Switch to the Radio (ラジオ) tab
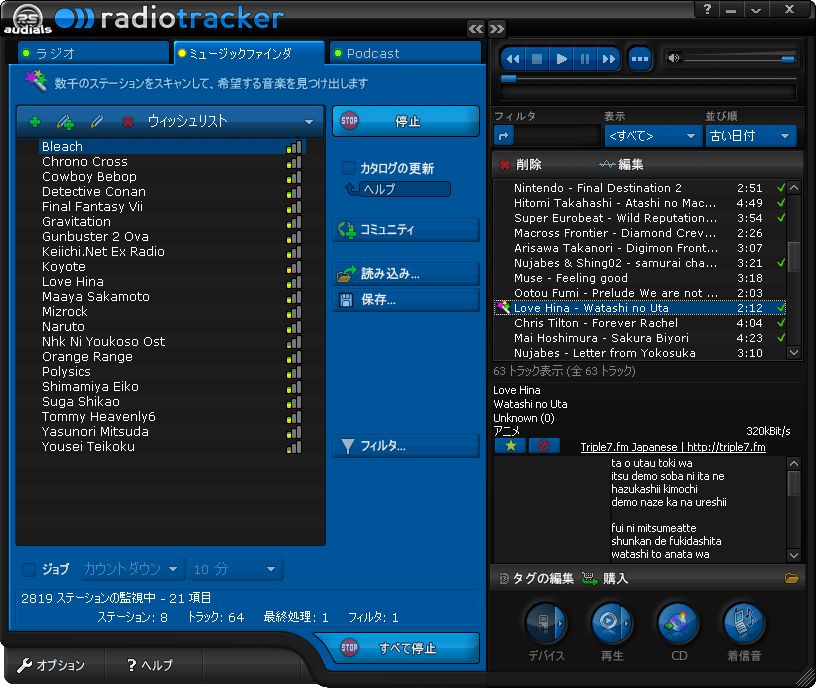 (93, 53)
